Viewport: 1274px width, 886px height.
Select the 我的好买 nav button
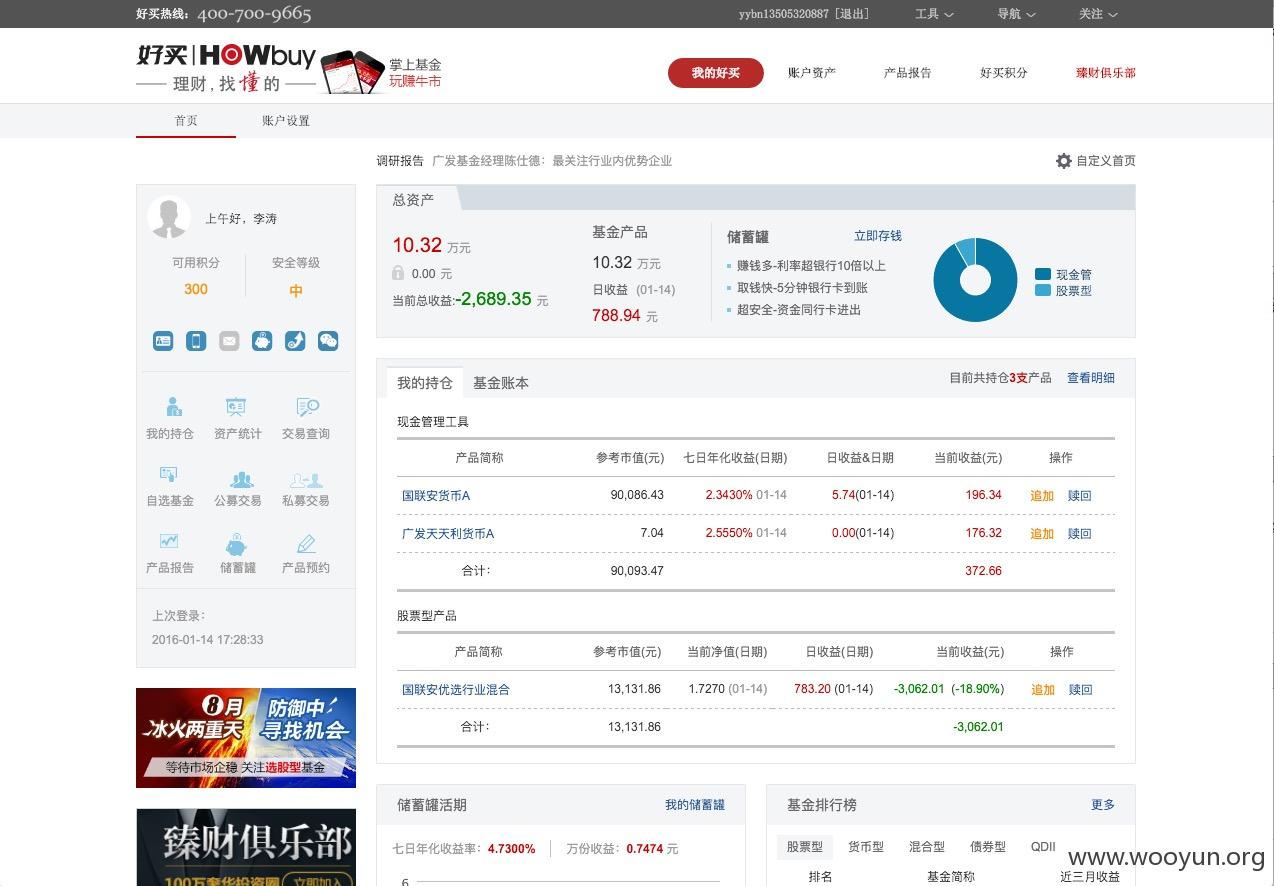point(716,73)
